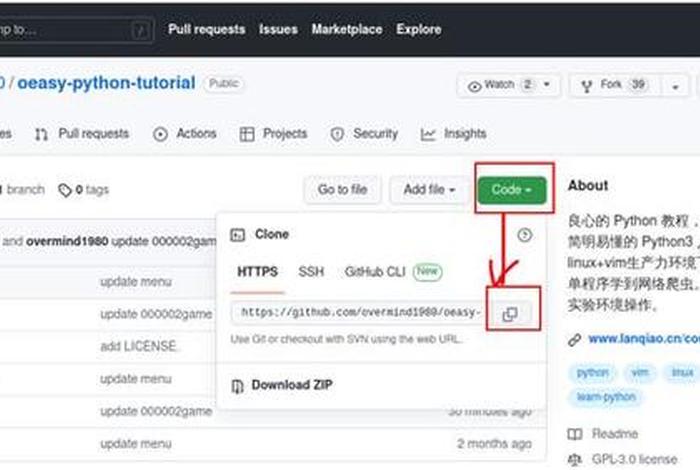Viewport: 700px width, 470px height.
Task: Click the tags label icon
Action: tap(65, 190)
